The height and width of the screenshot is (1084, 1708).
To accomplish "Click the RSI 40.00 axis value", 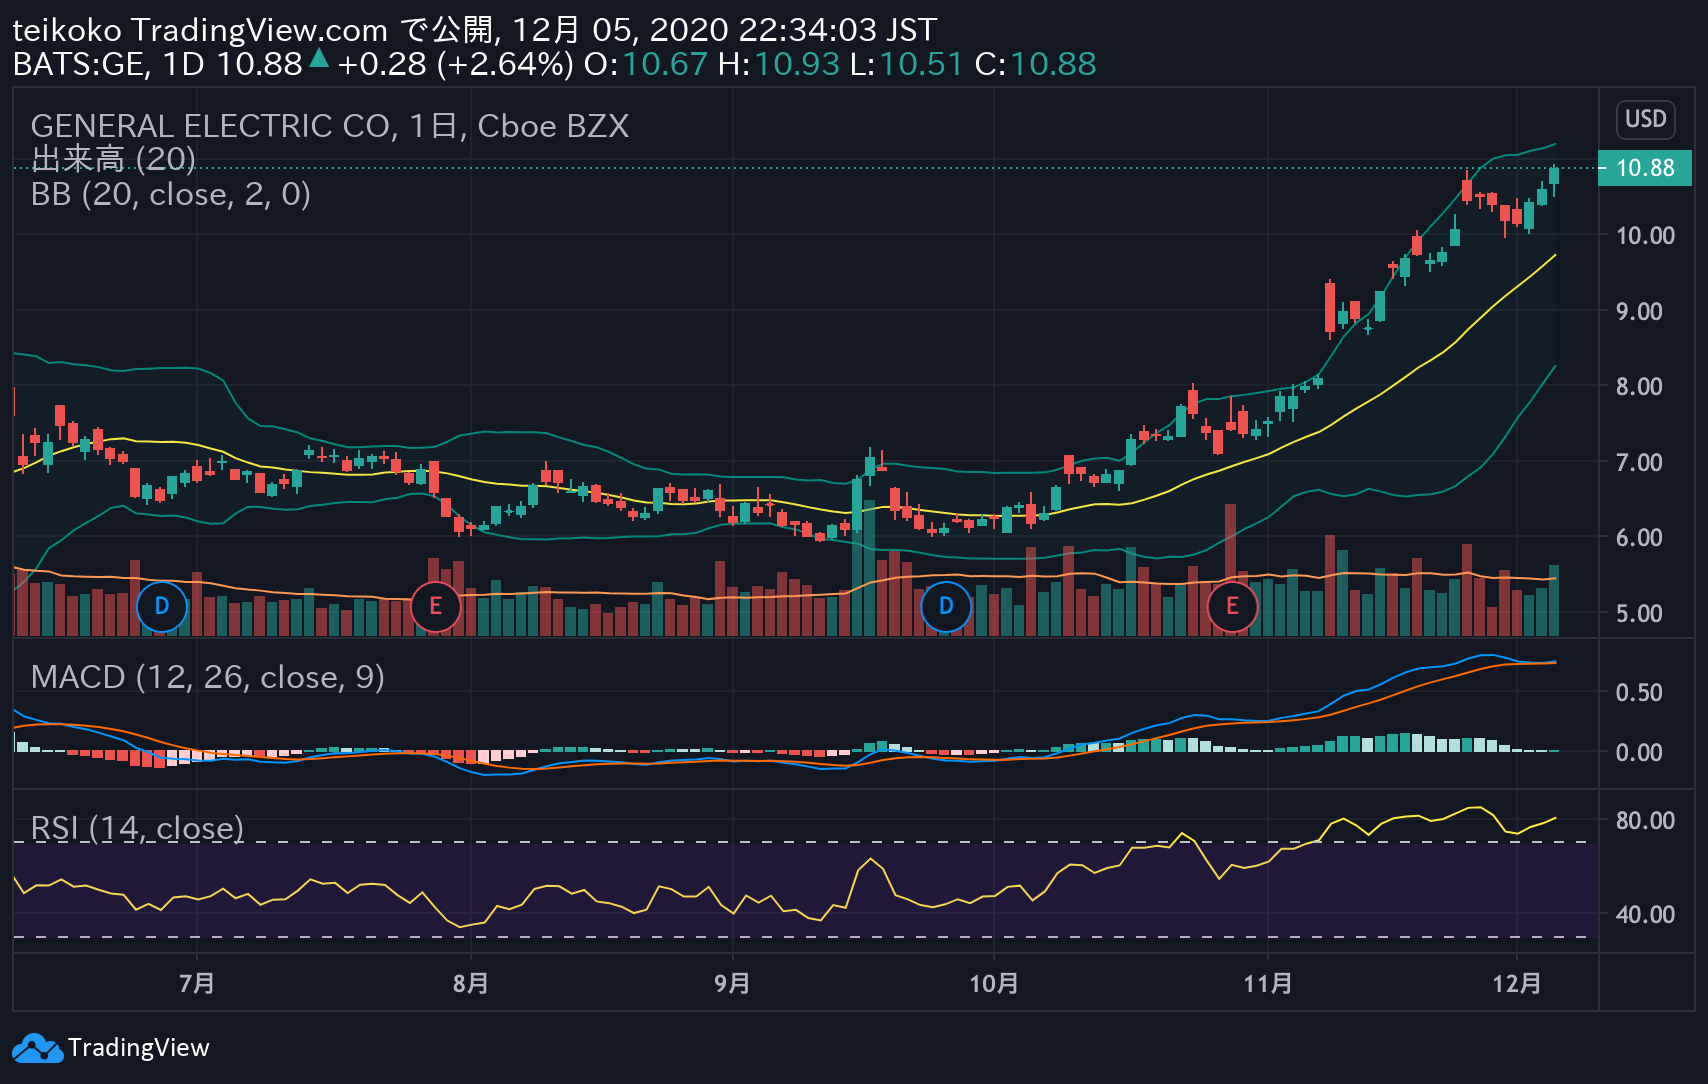I will click(x=1645, y=915).
